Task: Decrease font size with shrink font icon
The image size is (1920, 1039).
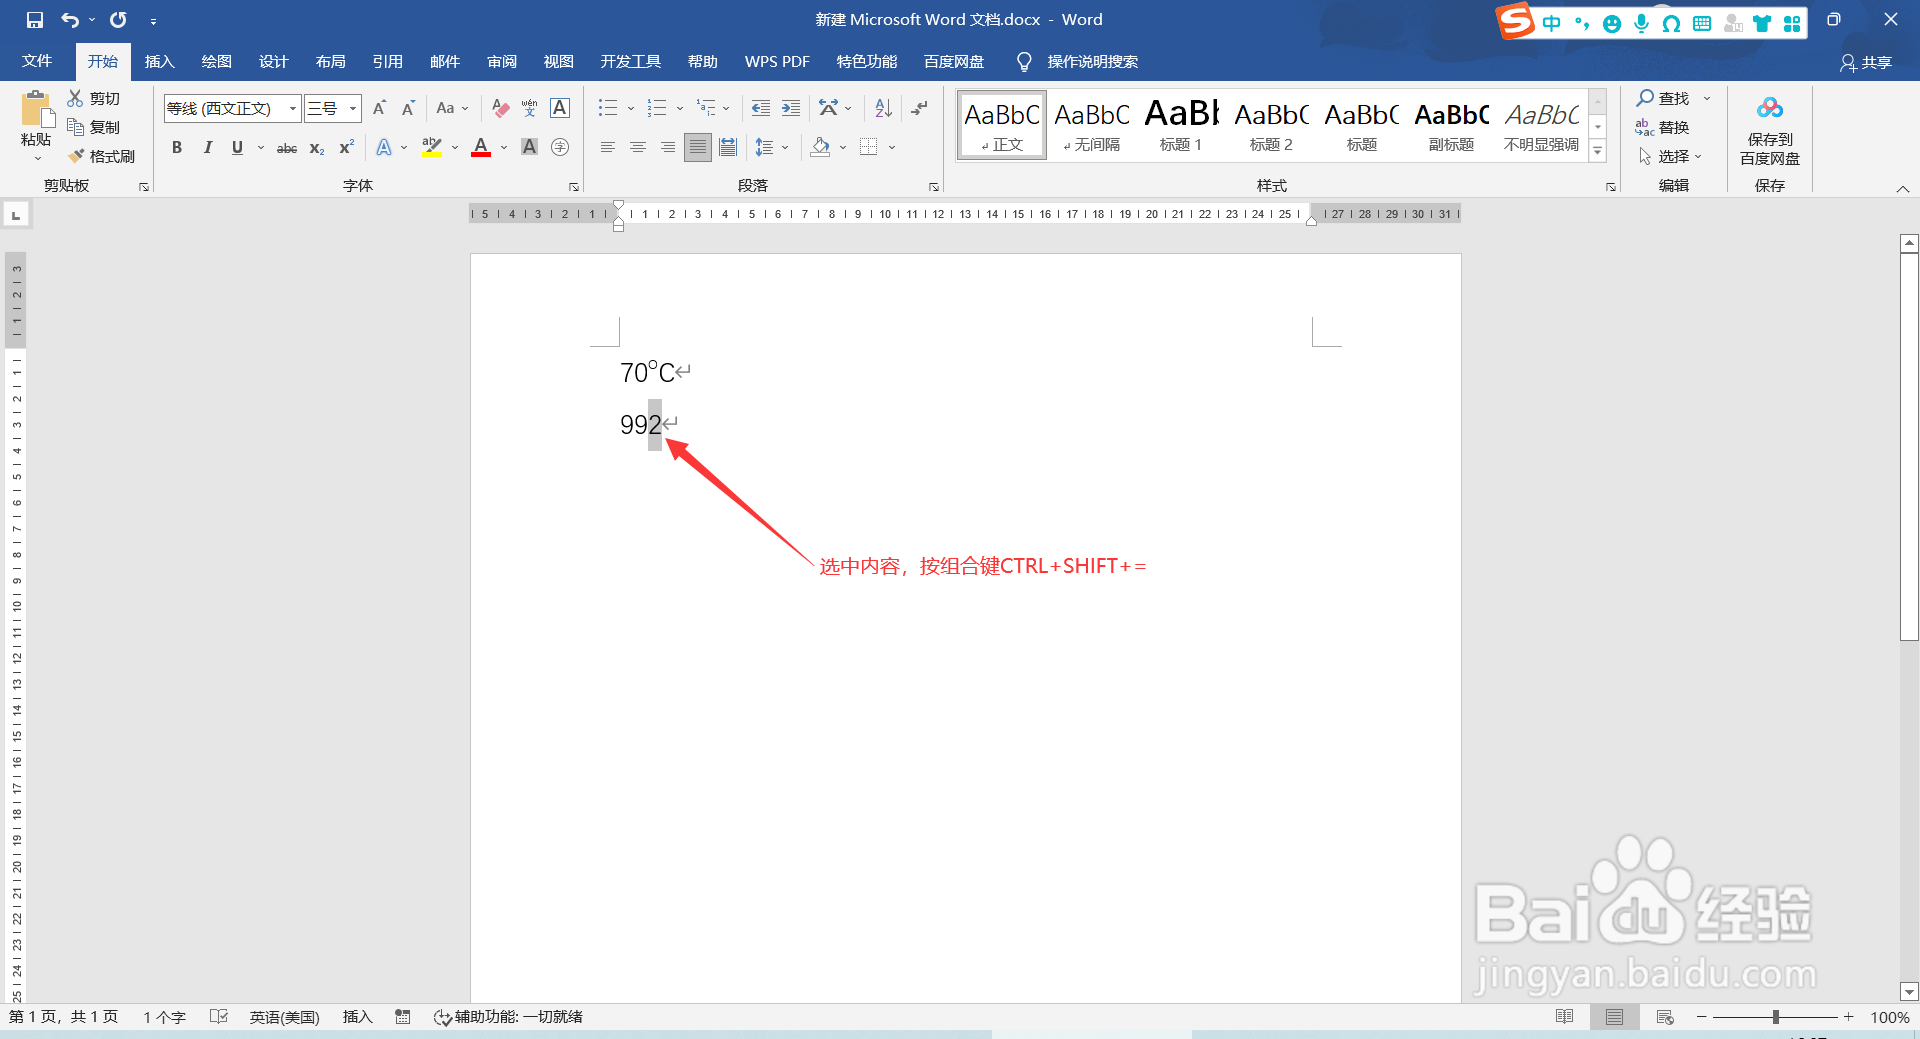Action: [408, 108]
